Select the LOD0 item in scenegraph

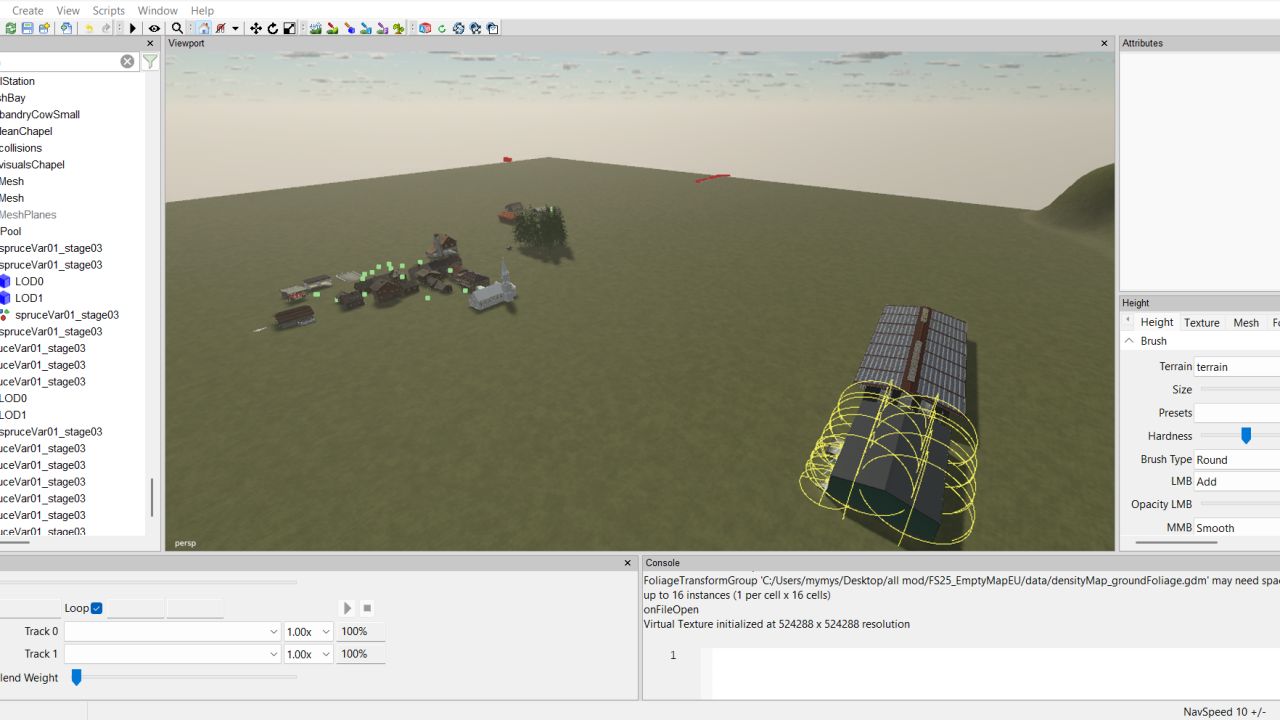coord(29,282)
